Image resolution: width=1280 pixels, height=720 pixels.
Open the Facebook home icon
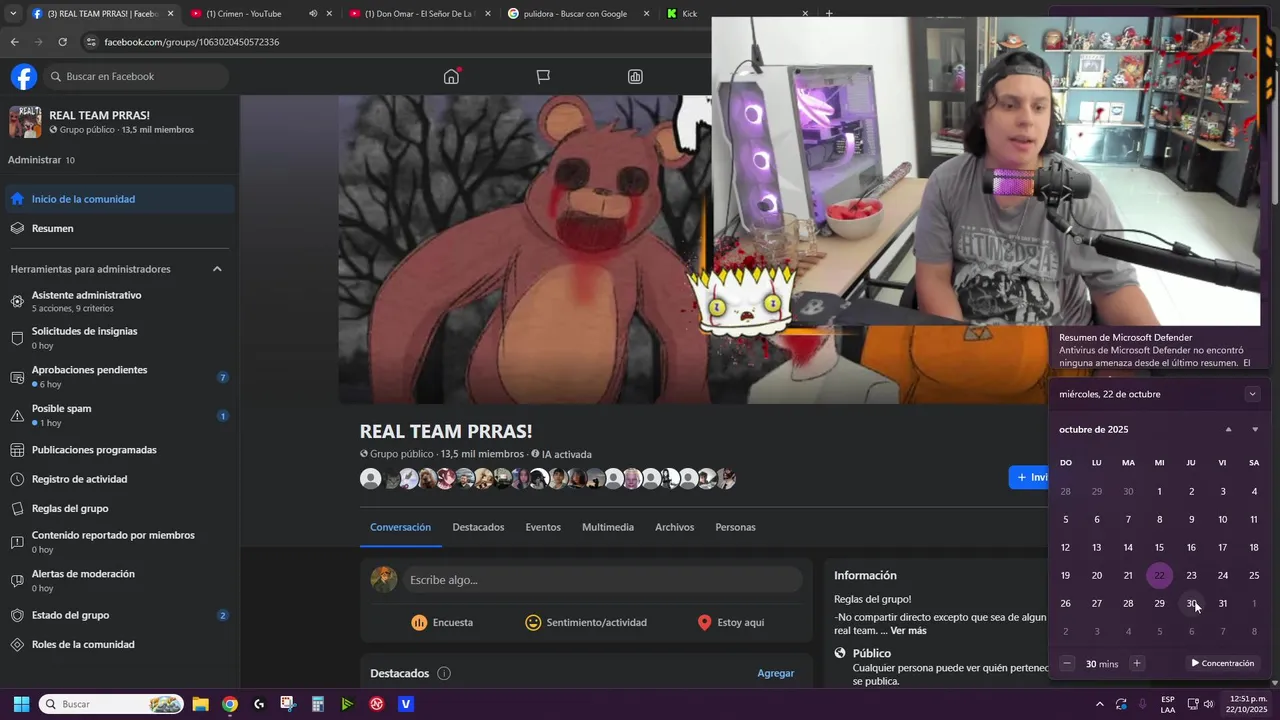[x=451, y=77]
